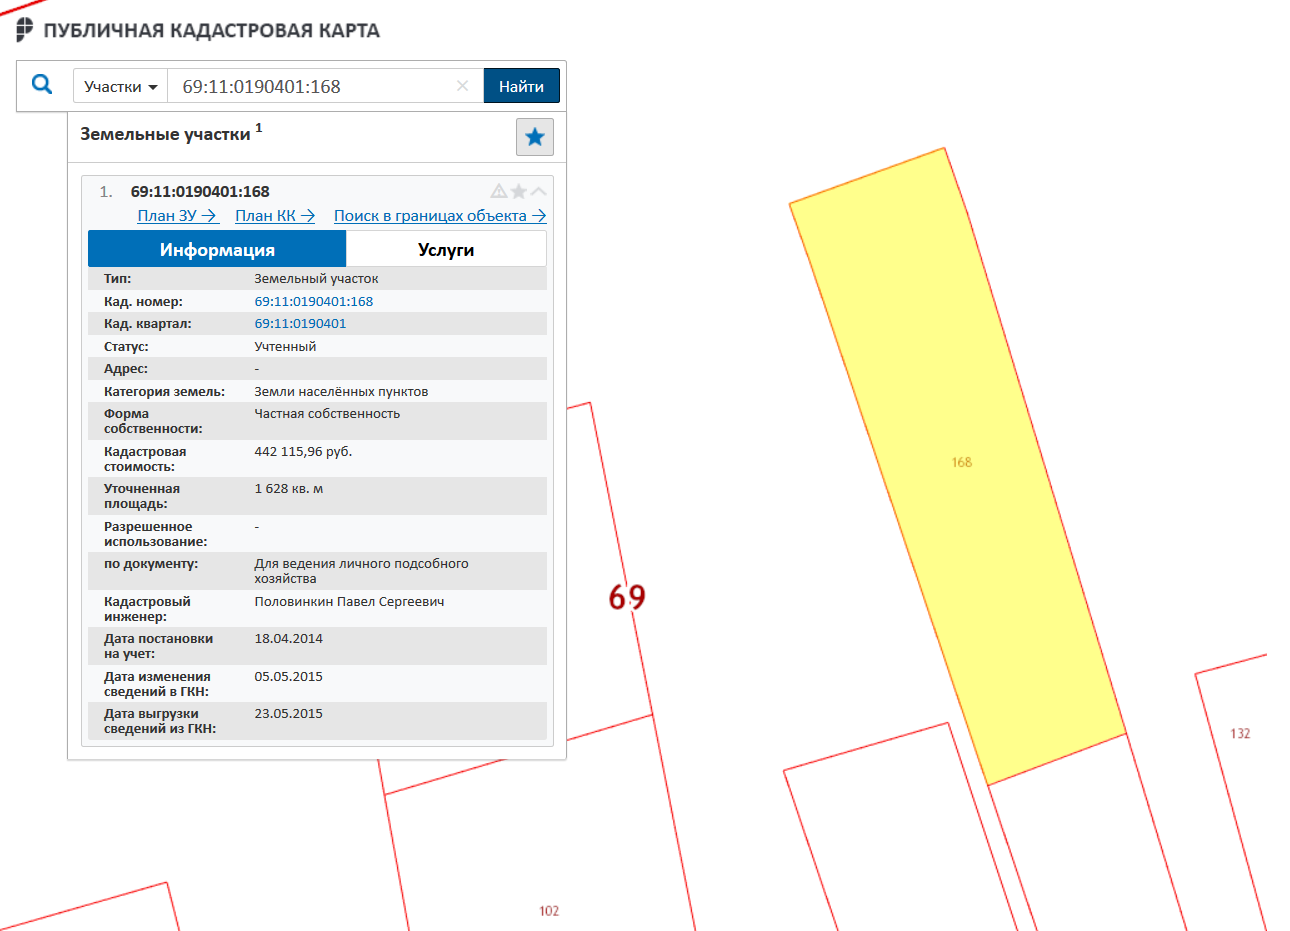
Task: Click the Найти search button
Action: 521,86
